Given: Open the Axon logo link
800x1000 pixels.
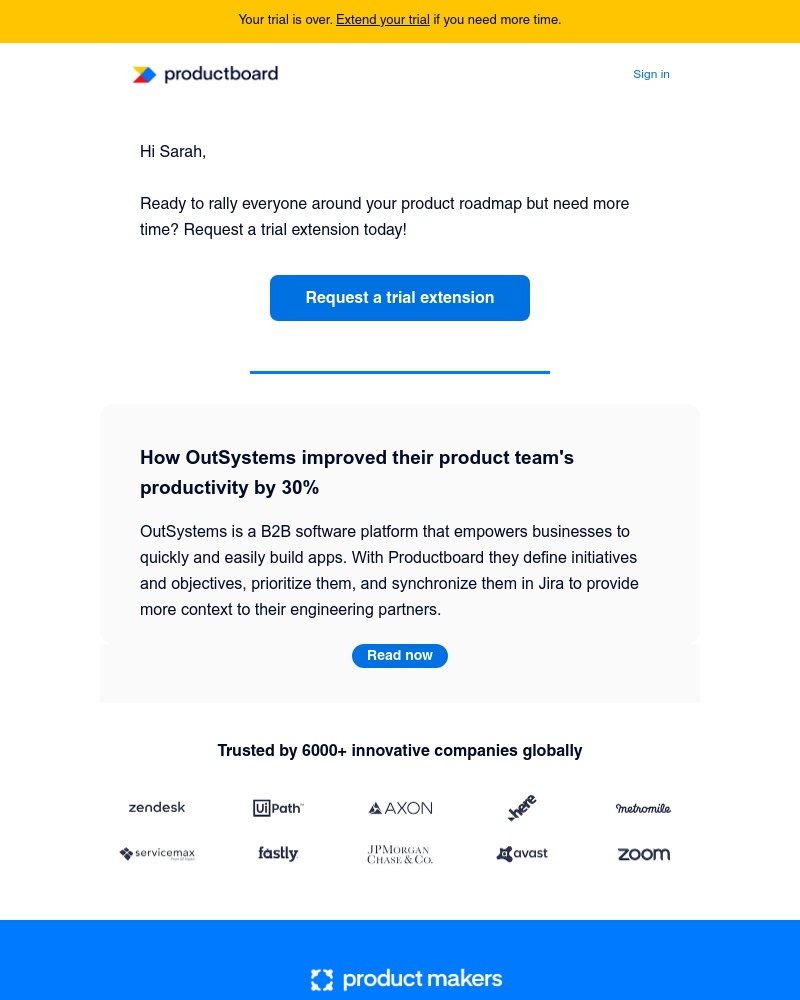Looking at the screenshot, I should click(x=400, y=807).
